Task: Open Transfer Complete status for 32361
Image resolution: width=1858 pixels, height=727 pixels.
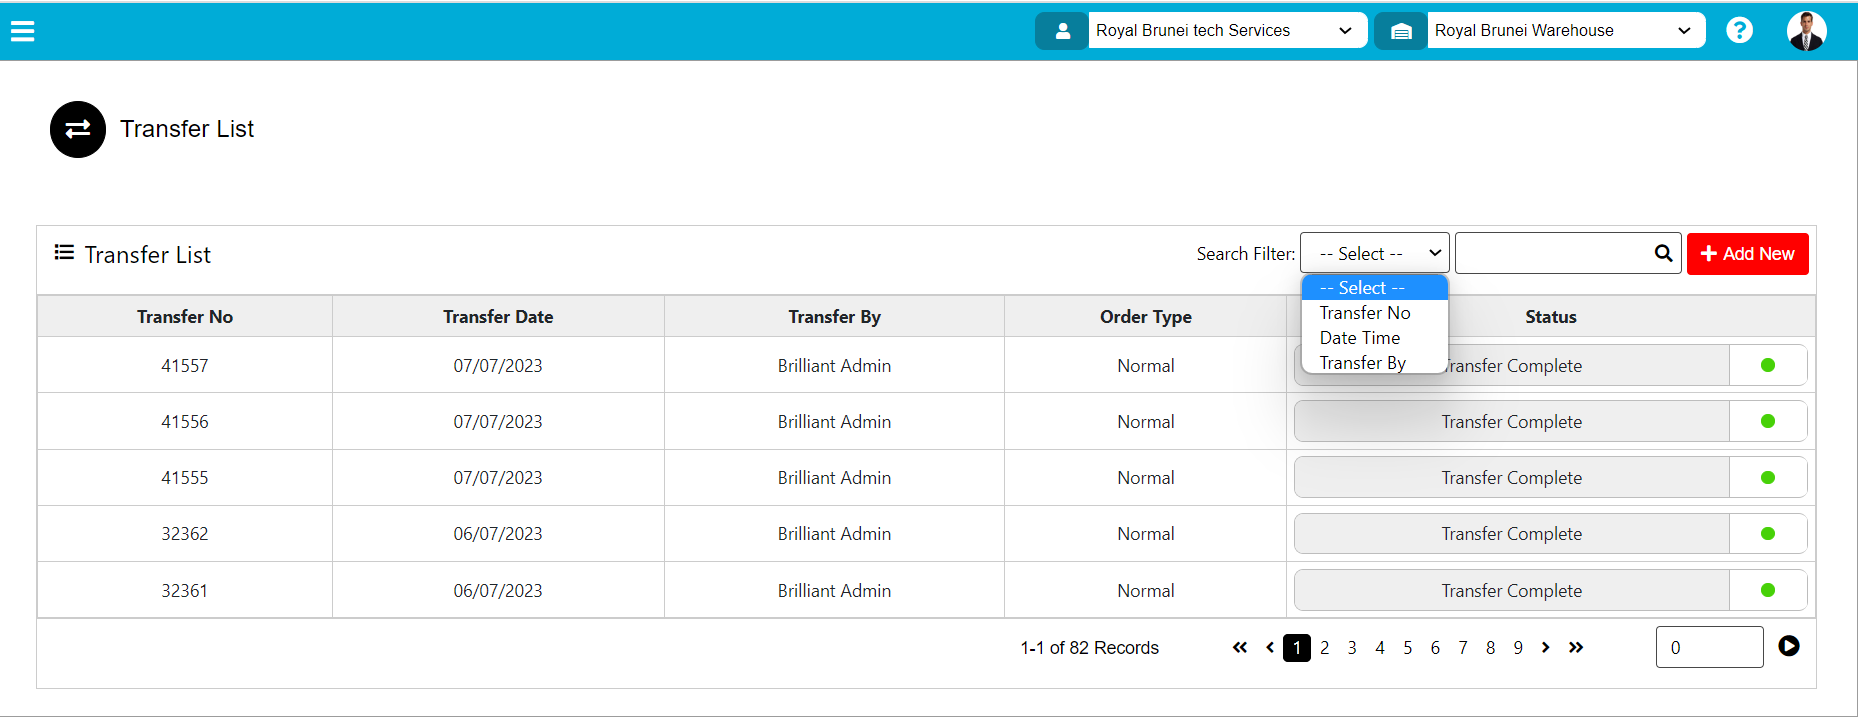Action: 1511,591
